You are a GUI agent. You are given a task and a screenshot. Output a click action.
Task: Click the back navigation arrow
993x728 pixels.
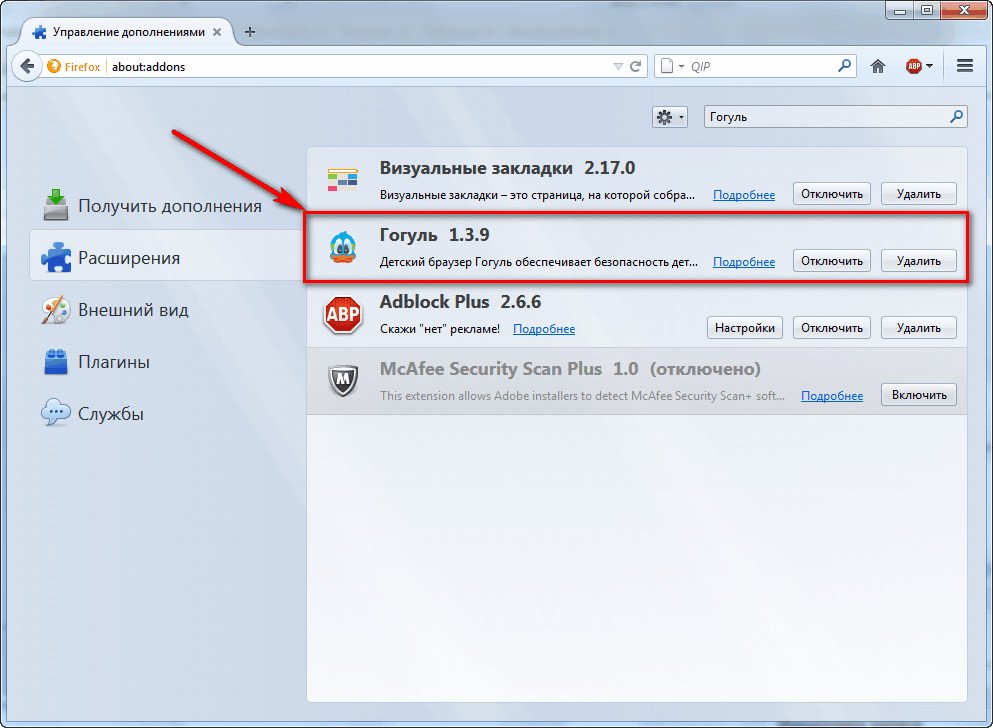27,66
